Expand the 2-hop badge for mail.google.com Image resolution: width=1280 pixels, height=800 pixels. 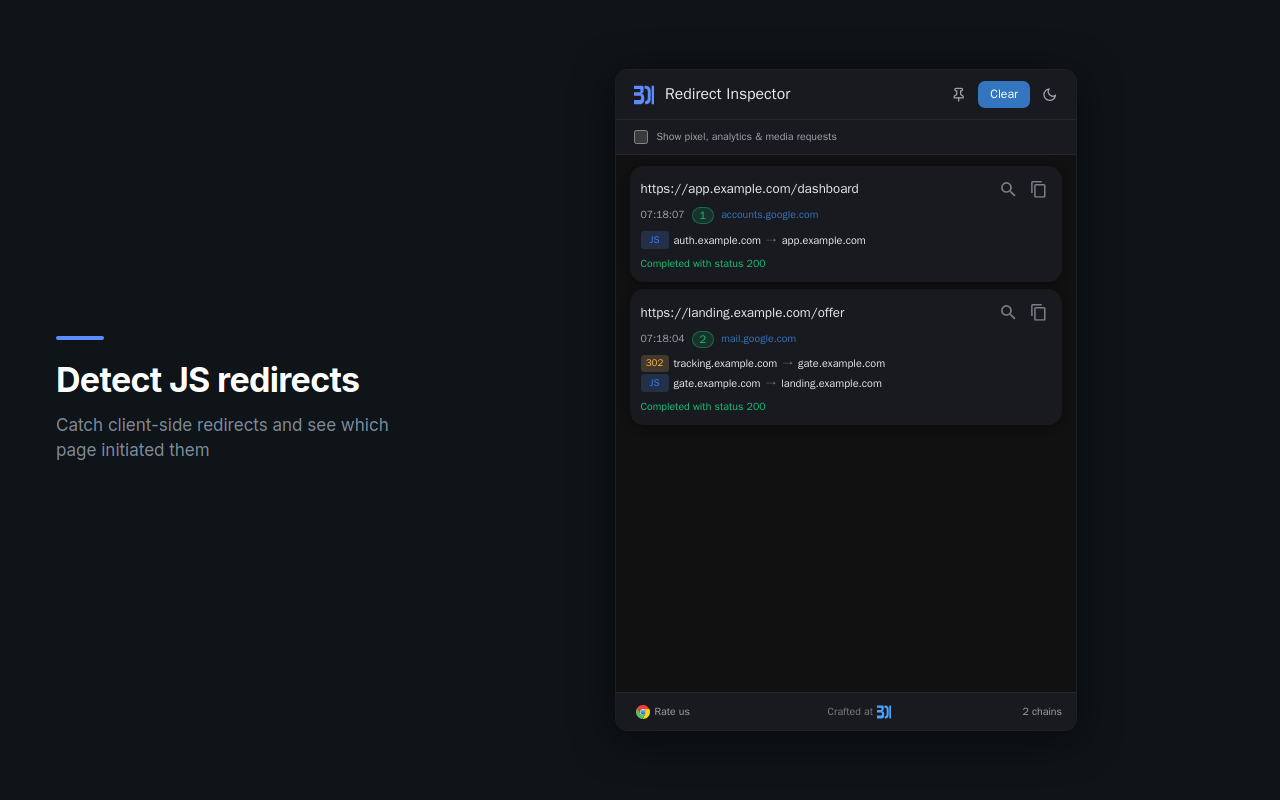tap(702, 339)
